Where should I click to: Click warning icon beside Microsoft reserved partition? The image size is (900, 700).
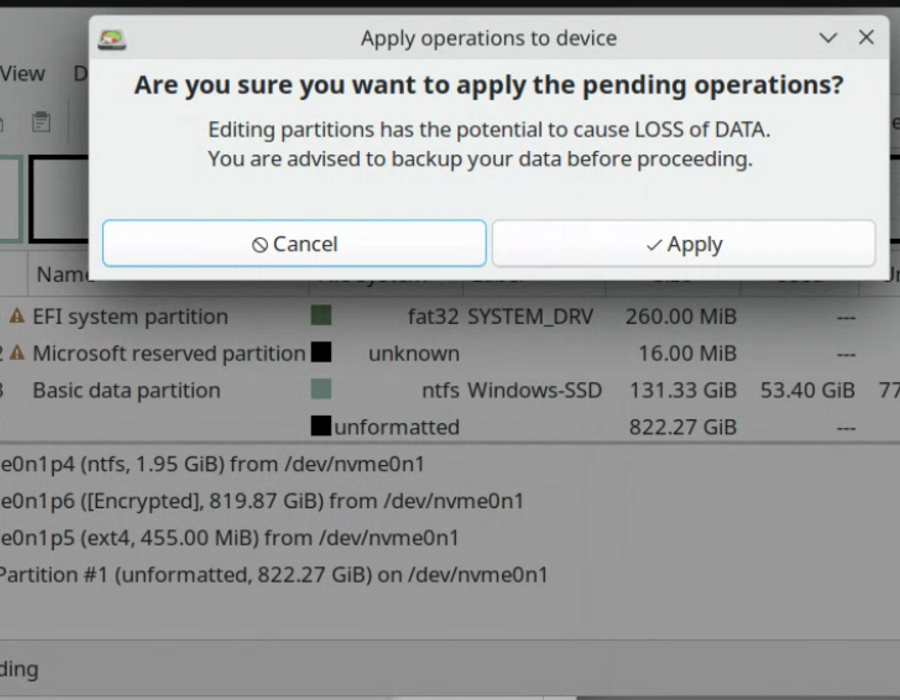[x=17, y=352]
